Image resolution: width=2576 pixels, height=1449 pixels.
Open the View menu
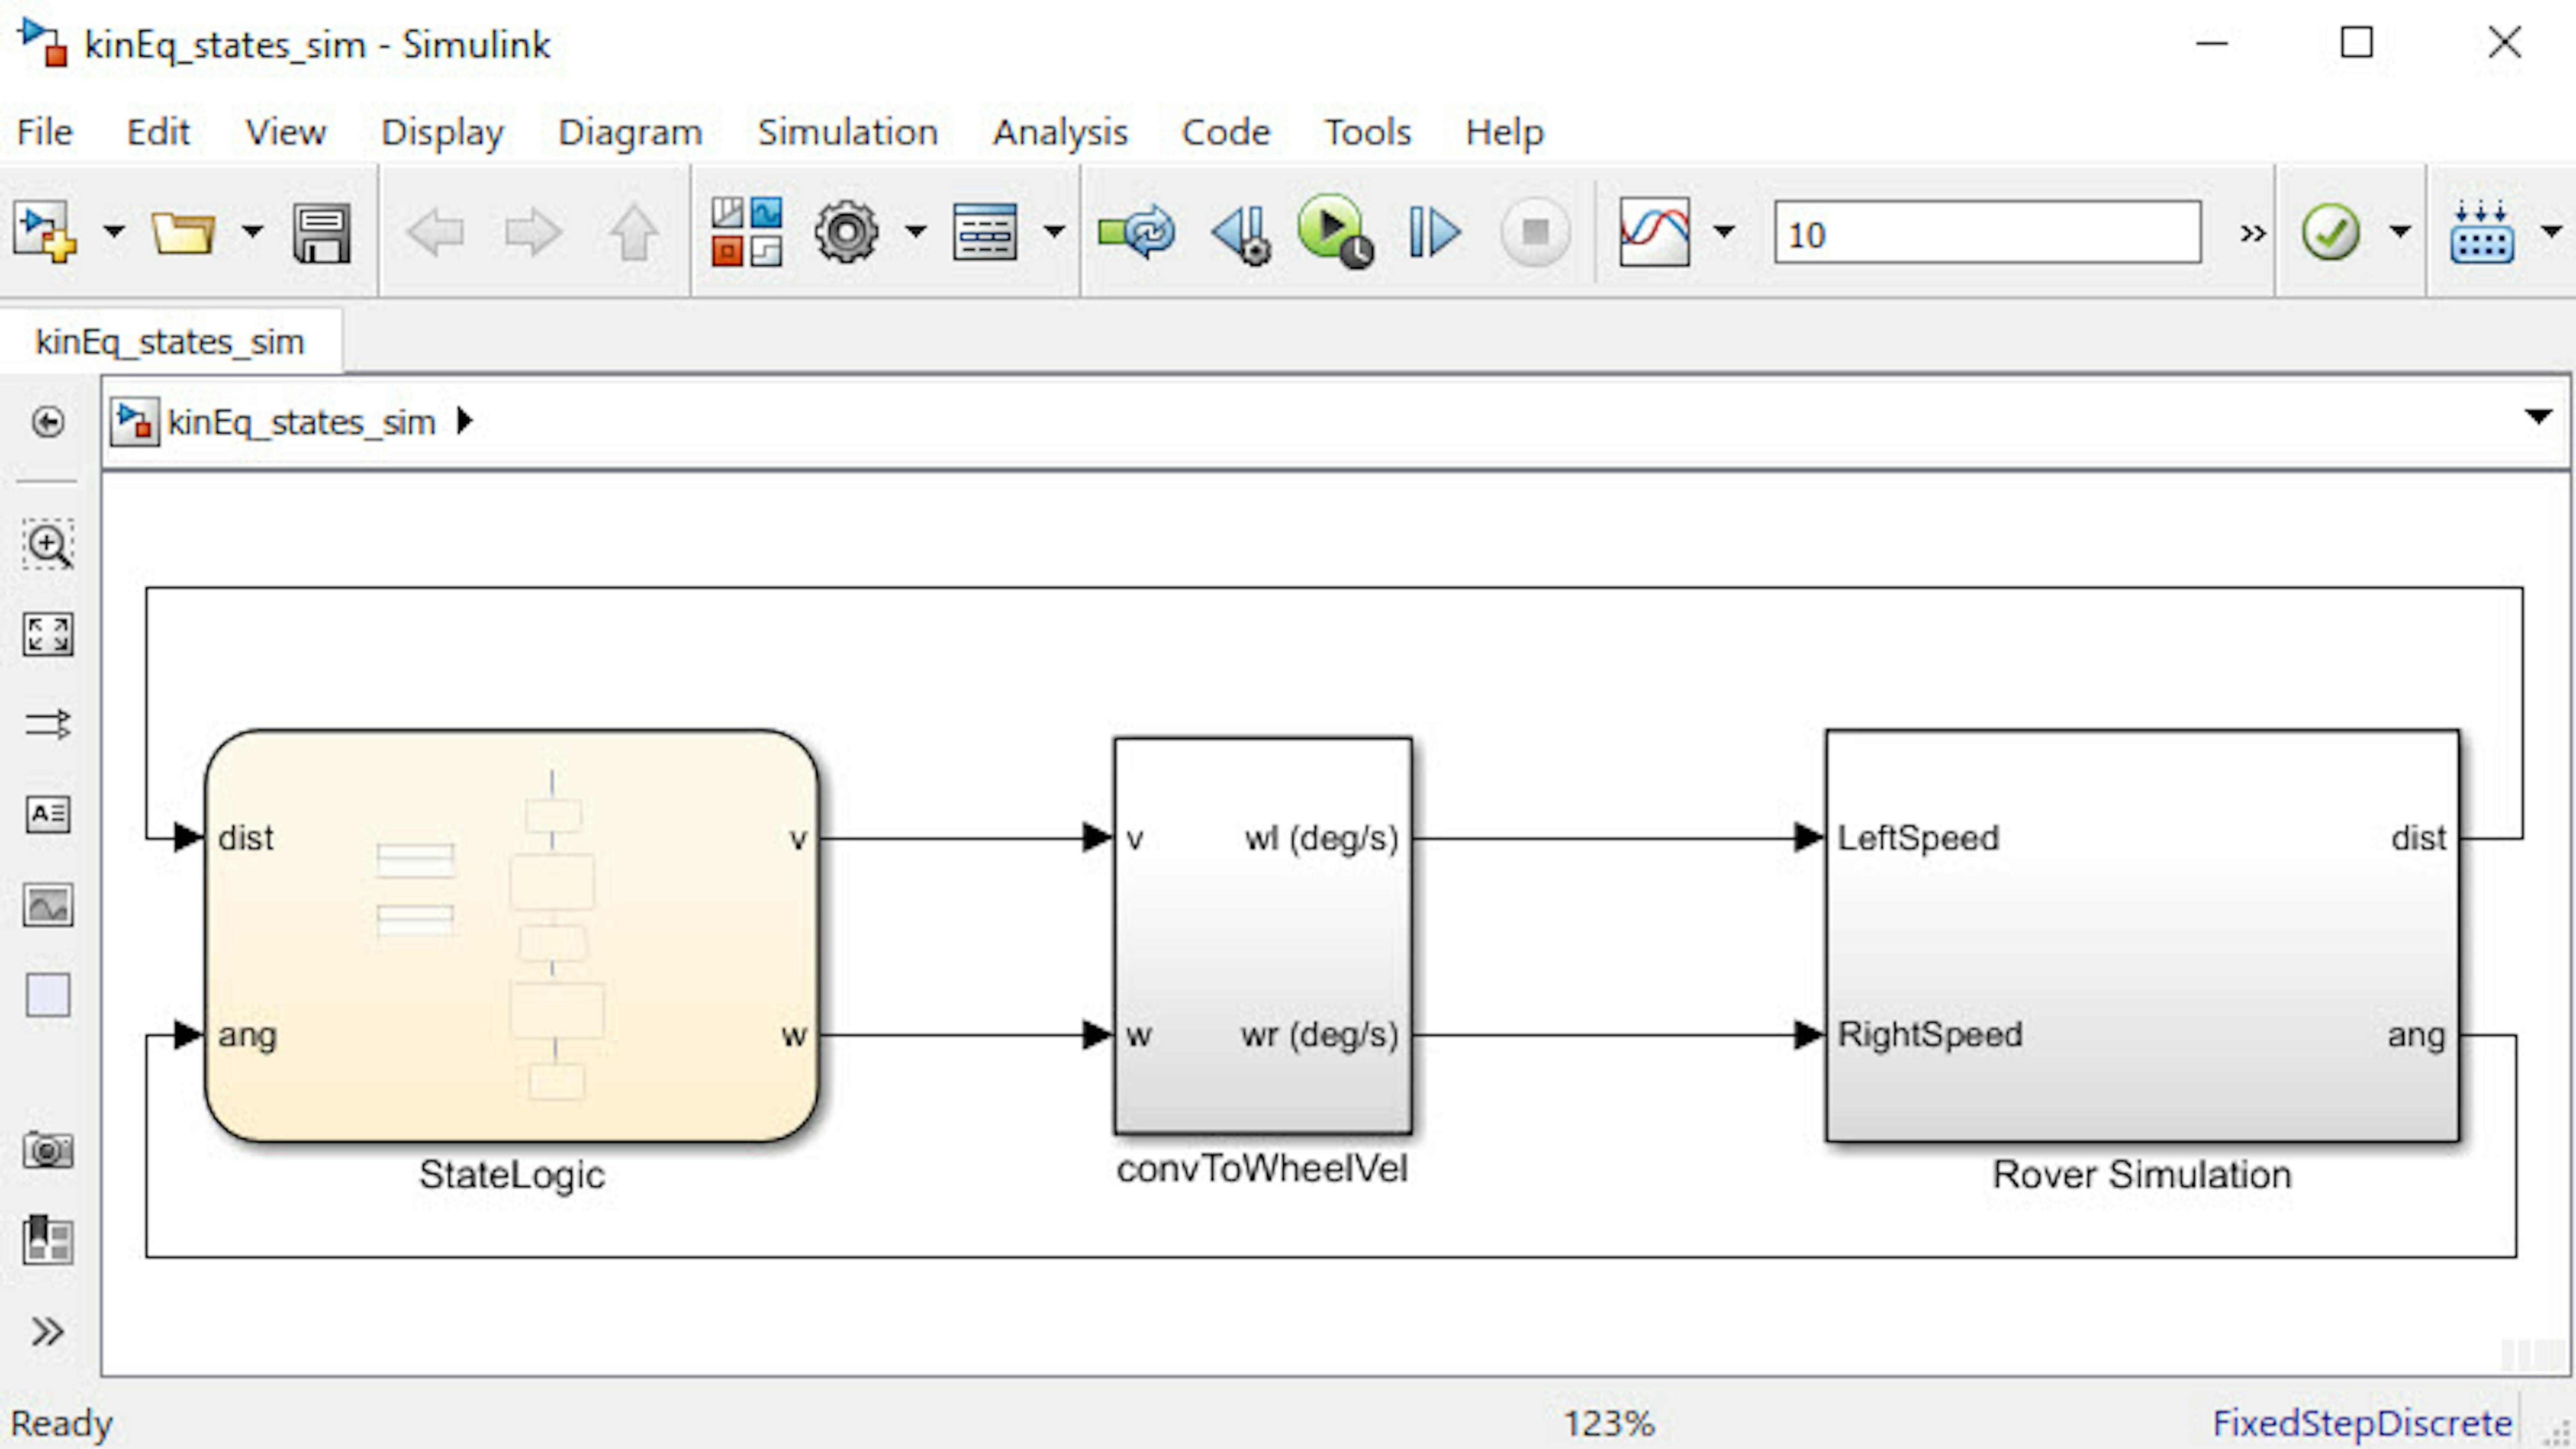(x=286, y=132)
